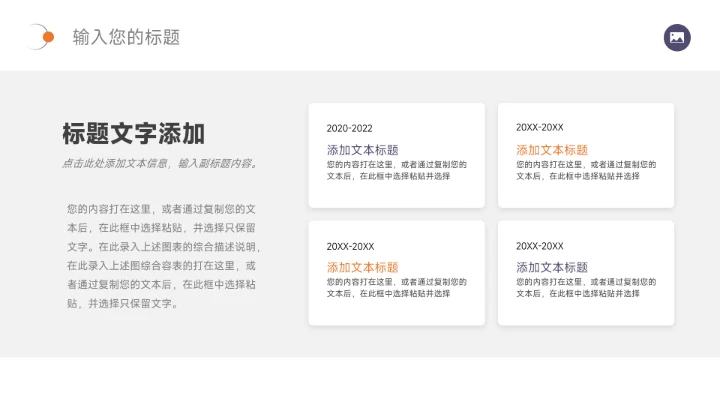This screenshot has height=405, width=720.
Task: Click the long gray body paragraph on the left
Action: 163,256
